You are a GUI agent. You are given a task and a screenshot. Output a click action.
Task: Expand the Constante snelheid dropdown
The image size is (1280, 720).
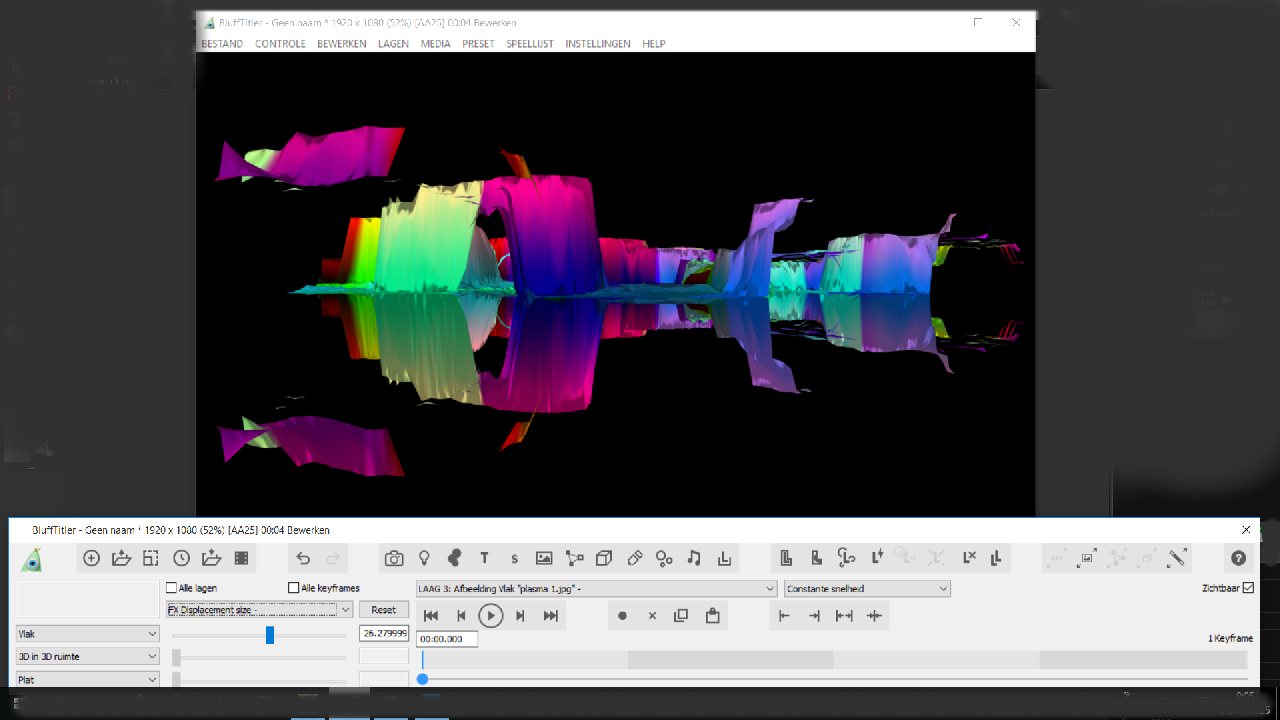click(866, 589)
